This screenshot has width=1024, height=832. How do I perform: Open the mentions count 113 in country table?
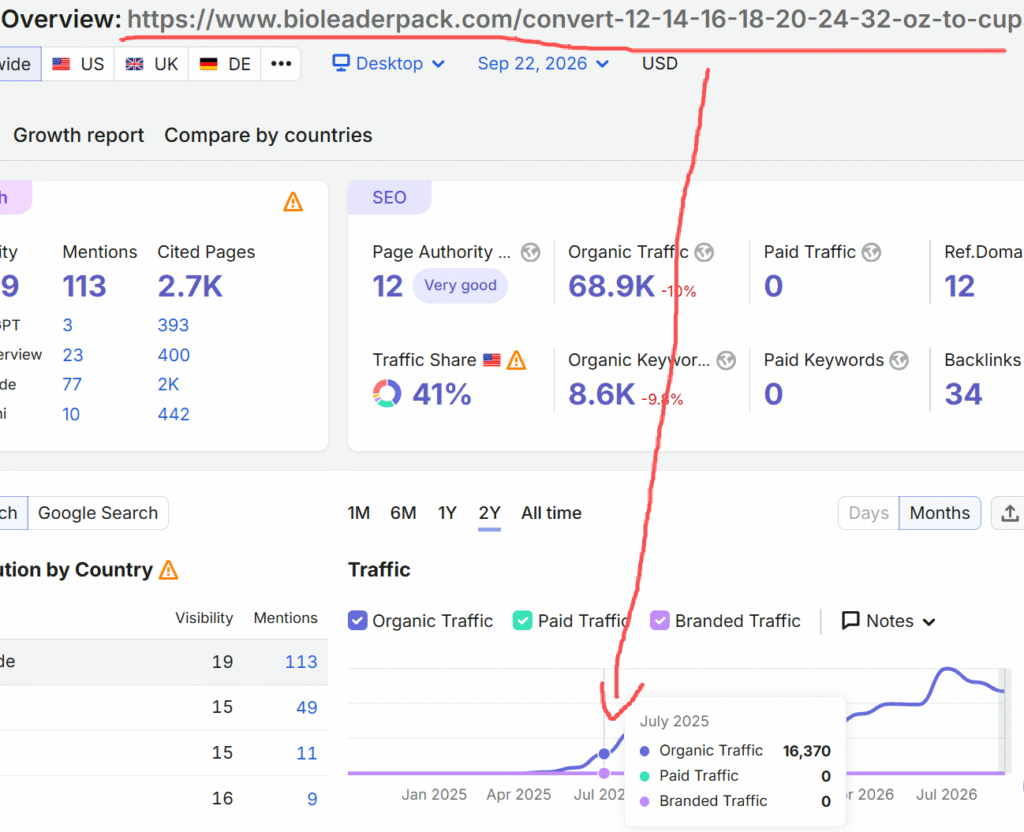point(301,662)
